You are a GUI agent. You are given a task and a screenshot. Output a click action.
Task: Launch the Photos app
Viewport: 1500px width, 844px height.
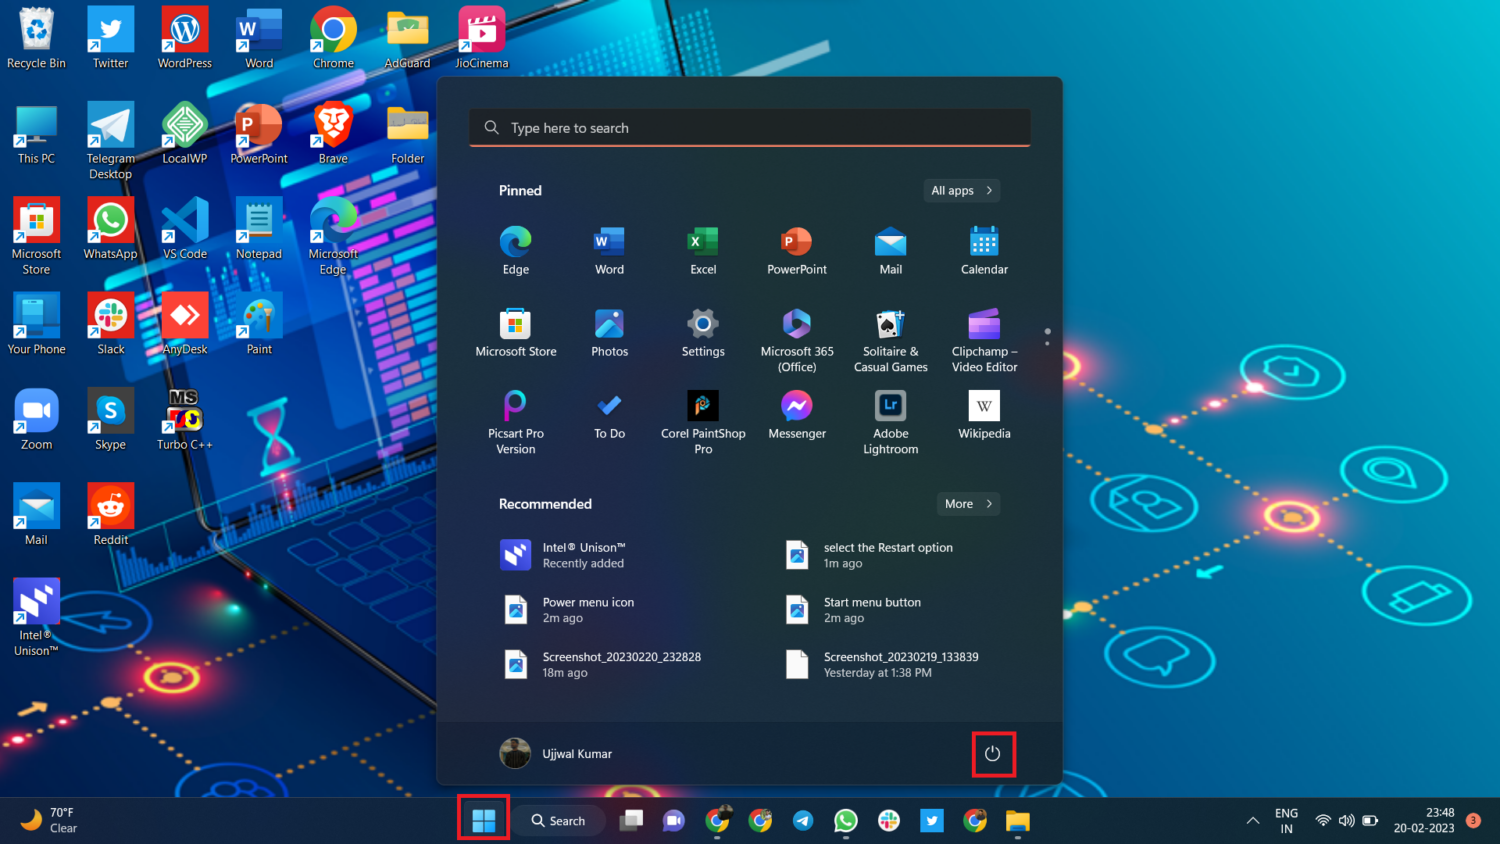click(609, 332)
